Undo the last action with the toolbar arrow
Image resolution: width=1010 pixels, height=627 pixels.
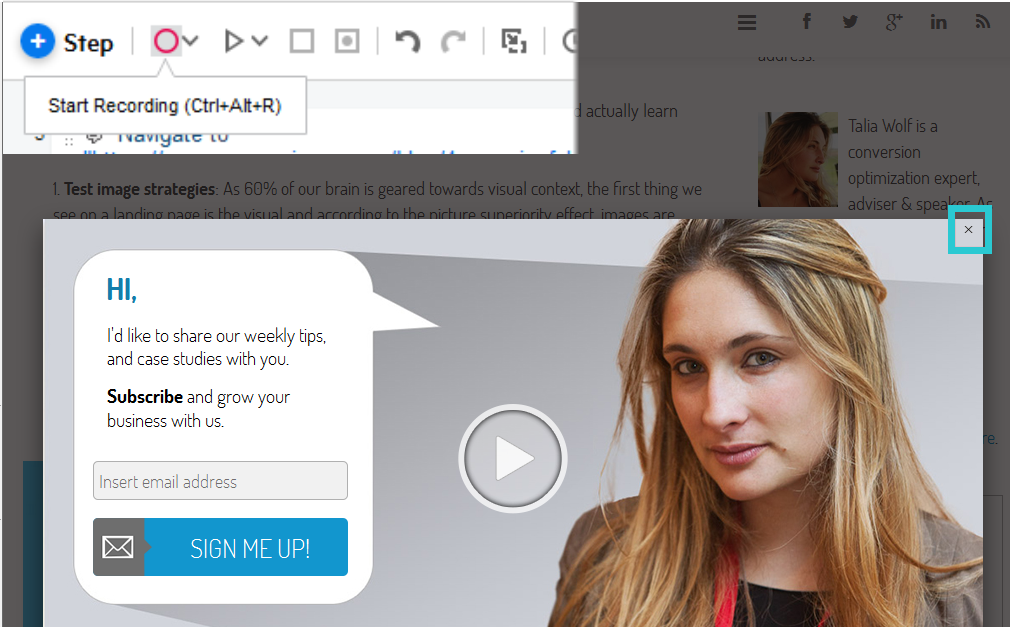pyautogui.click(x=407, y=42)
